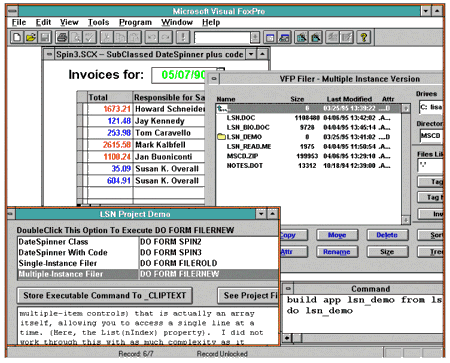450x363 pixels.
Task: Click the AutoForm toolbar icon
Action: (332, 37)
